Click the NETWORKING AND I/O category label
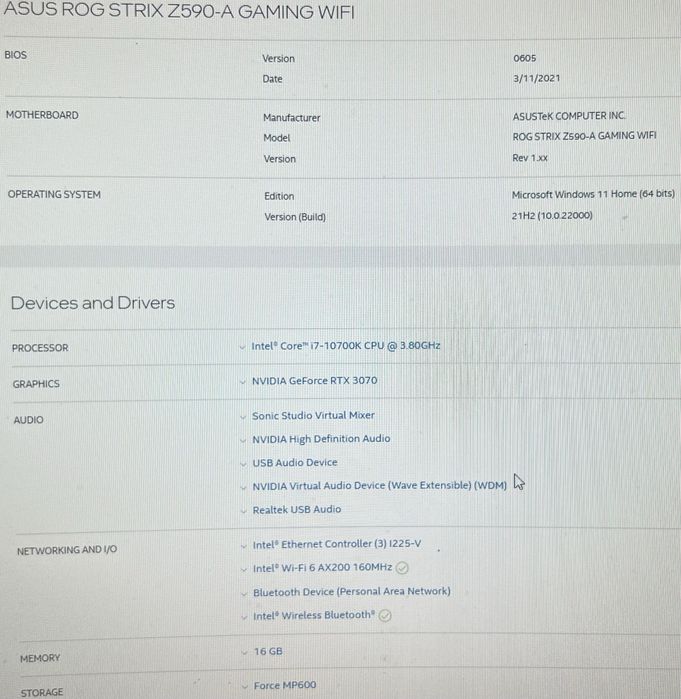Screen dimensions: 681x699 67,550
